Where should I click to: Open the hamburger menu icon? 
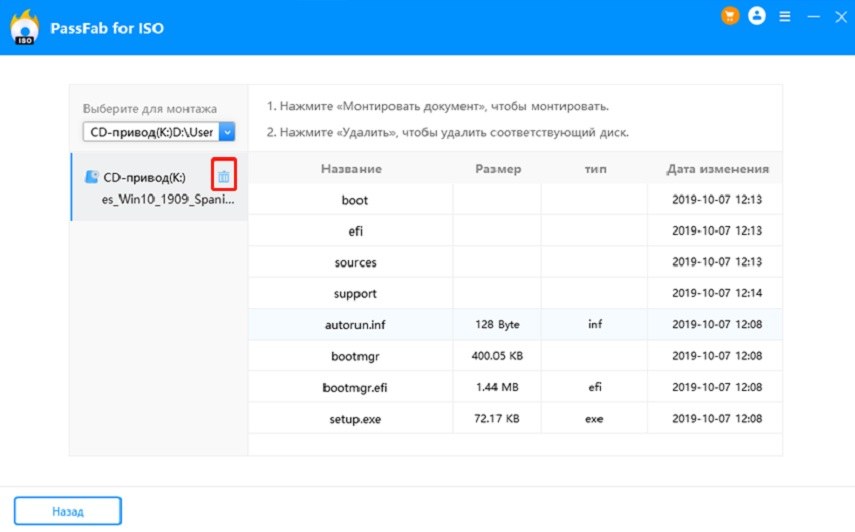click(x=785, y=16)
